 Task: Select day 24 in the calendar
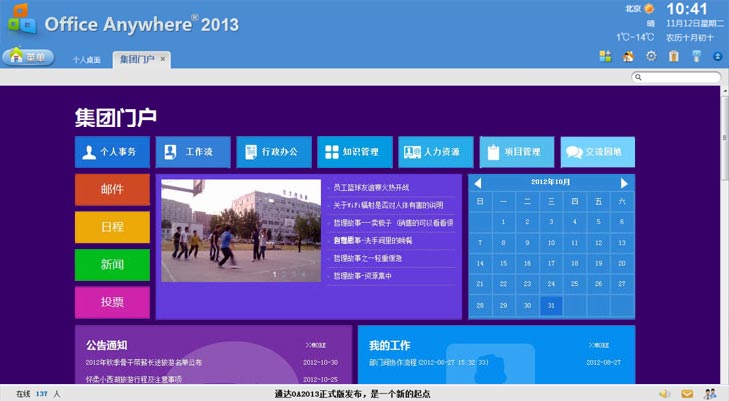551,283
